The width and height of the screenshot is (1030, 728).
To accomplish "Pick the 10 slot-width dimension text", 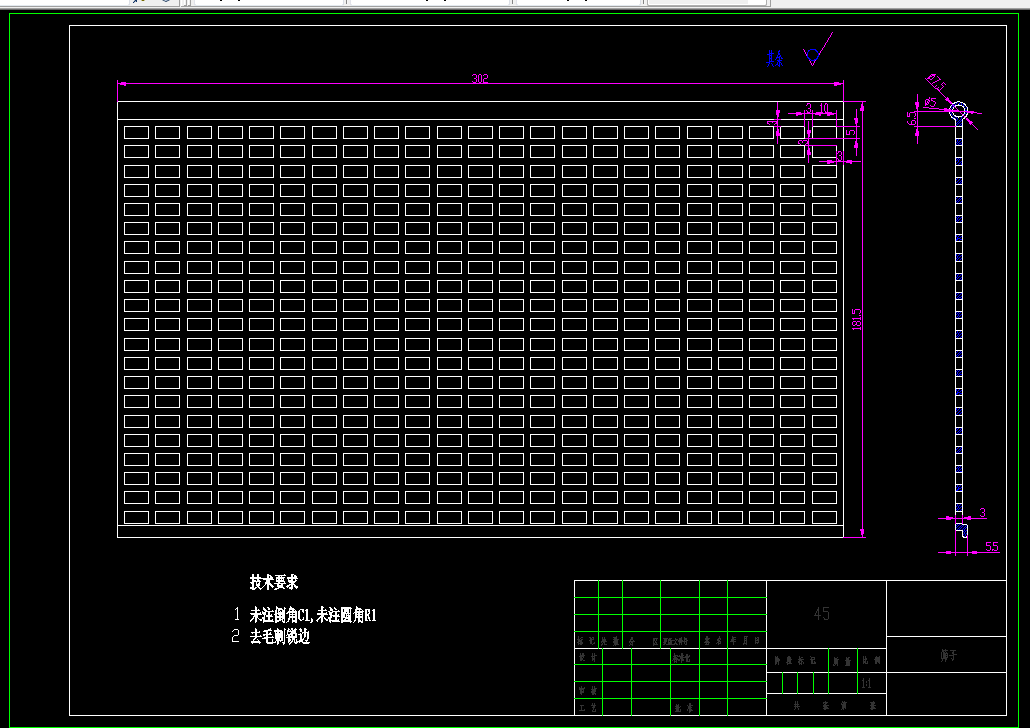I will [x=824, y=108].
